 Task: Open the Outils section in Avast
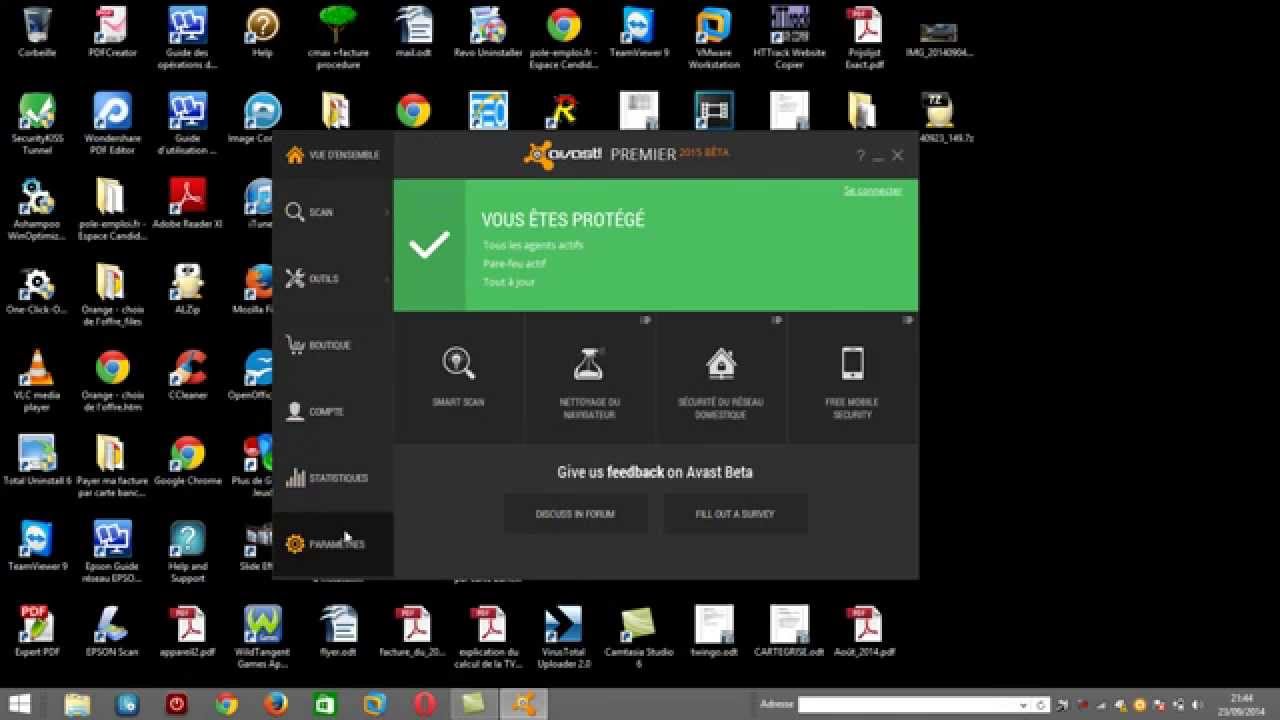point(333,279)
